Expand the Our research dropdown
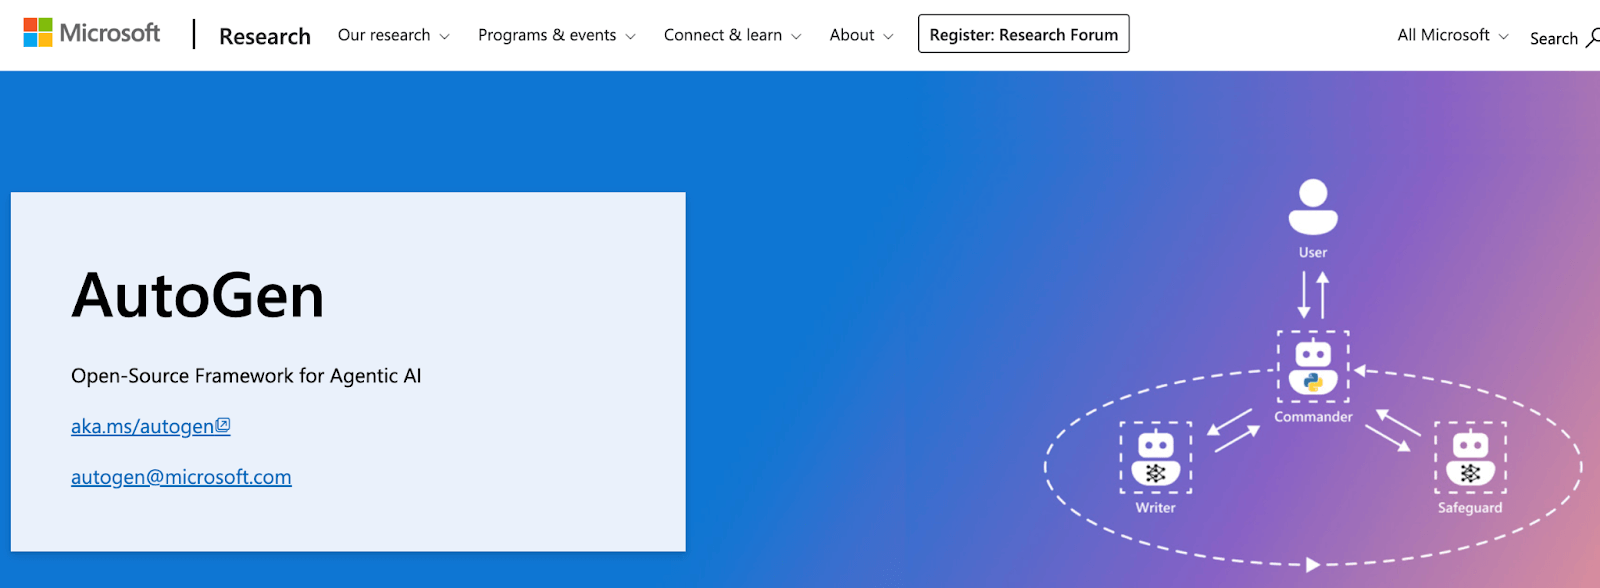Screen dimensions: 1600x588 pyautogui.click(x=393, y=35)
